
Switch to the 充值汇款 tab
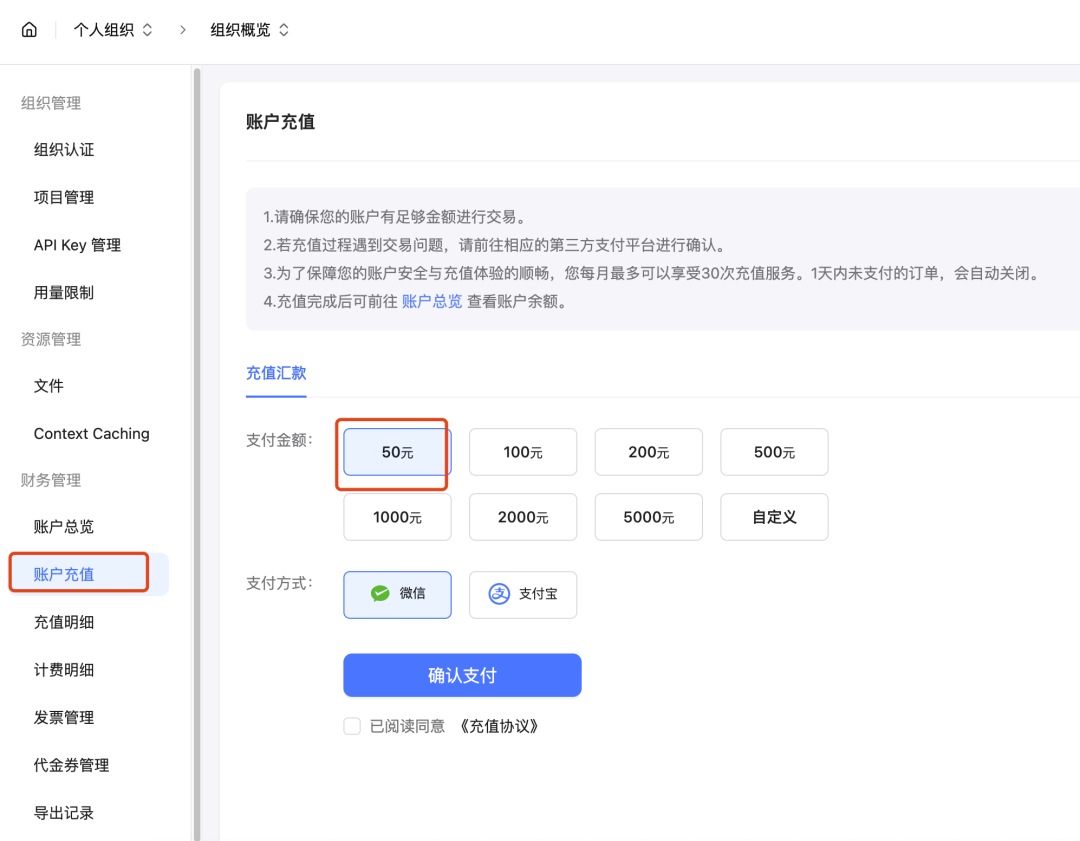(x=276, y=372)
